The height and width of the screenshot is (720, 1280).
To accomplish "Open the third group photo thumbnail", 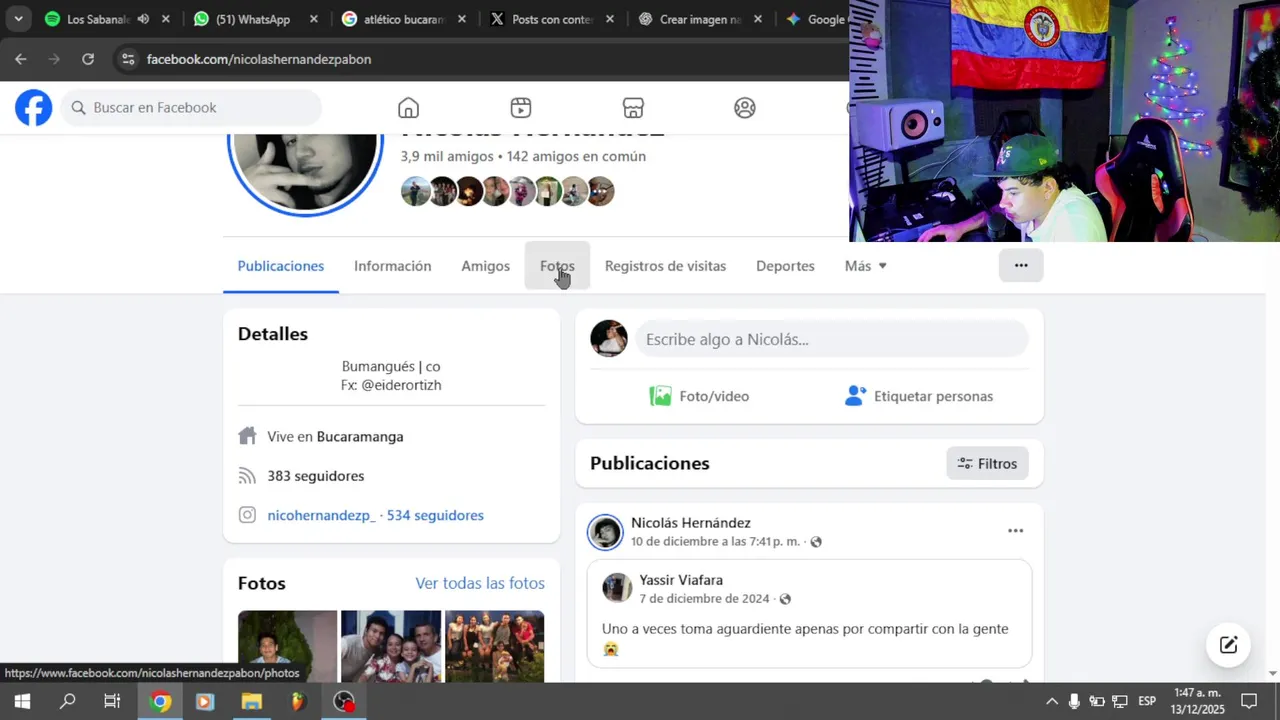I will point(495,646).
